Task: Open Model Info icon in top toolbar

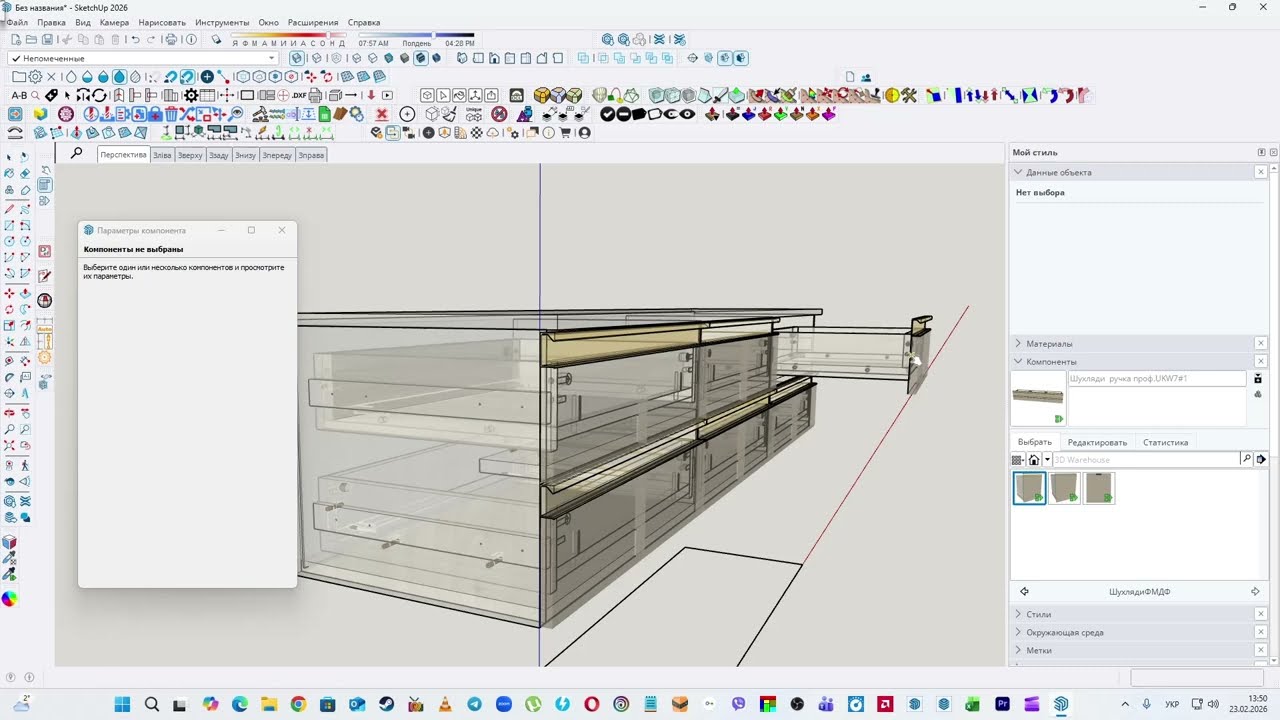Action: pos(191,39)
